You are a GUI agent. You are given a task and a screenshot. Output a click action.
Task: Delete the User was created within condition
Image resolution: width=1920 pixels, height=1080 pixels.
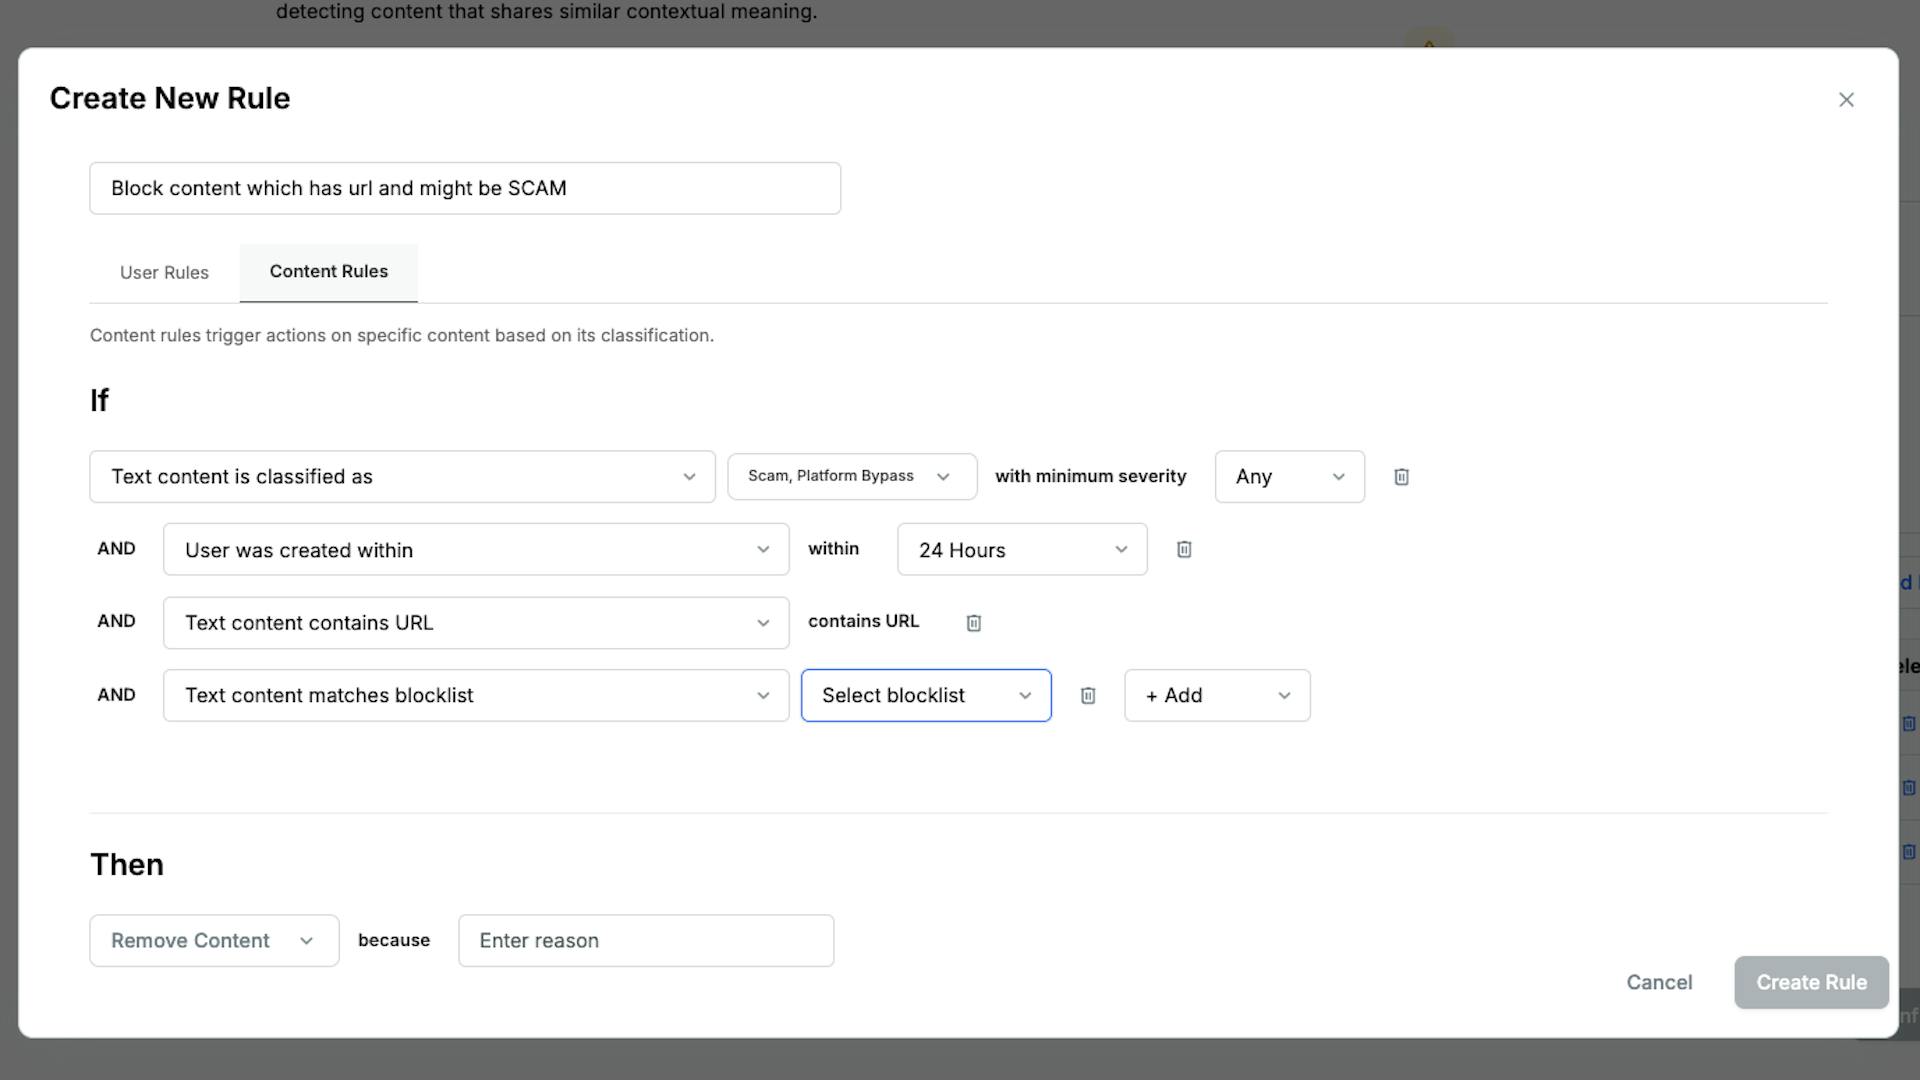[1184, 549]
